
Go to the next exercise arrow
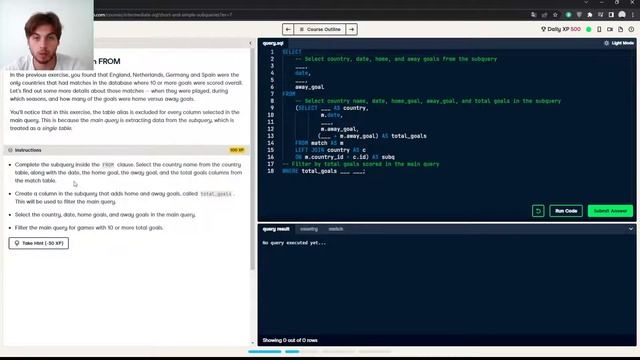click(x=351, y=29)
